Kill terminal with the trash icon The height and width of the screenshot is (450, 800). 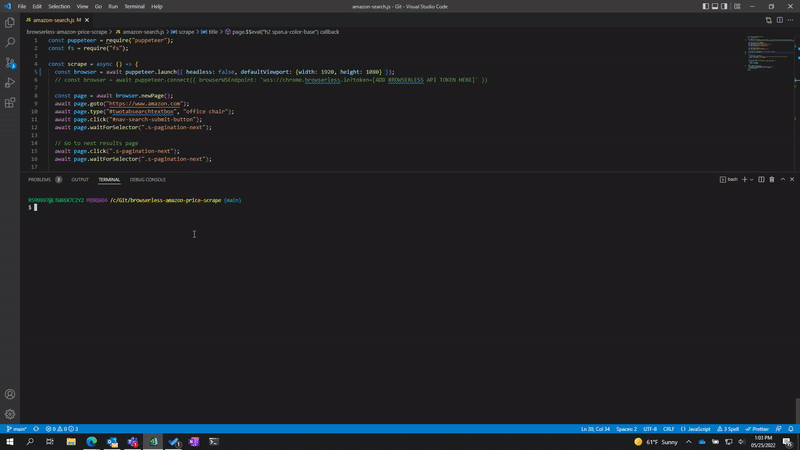(x=772, y=180)
